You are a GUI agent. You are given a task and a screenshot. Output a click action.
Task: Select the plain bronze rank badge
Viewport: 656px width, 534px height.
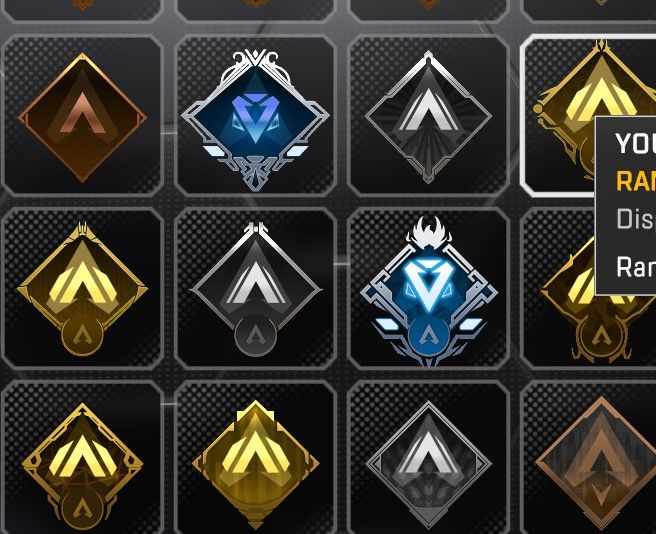tap(82, 116)
